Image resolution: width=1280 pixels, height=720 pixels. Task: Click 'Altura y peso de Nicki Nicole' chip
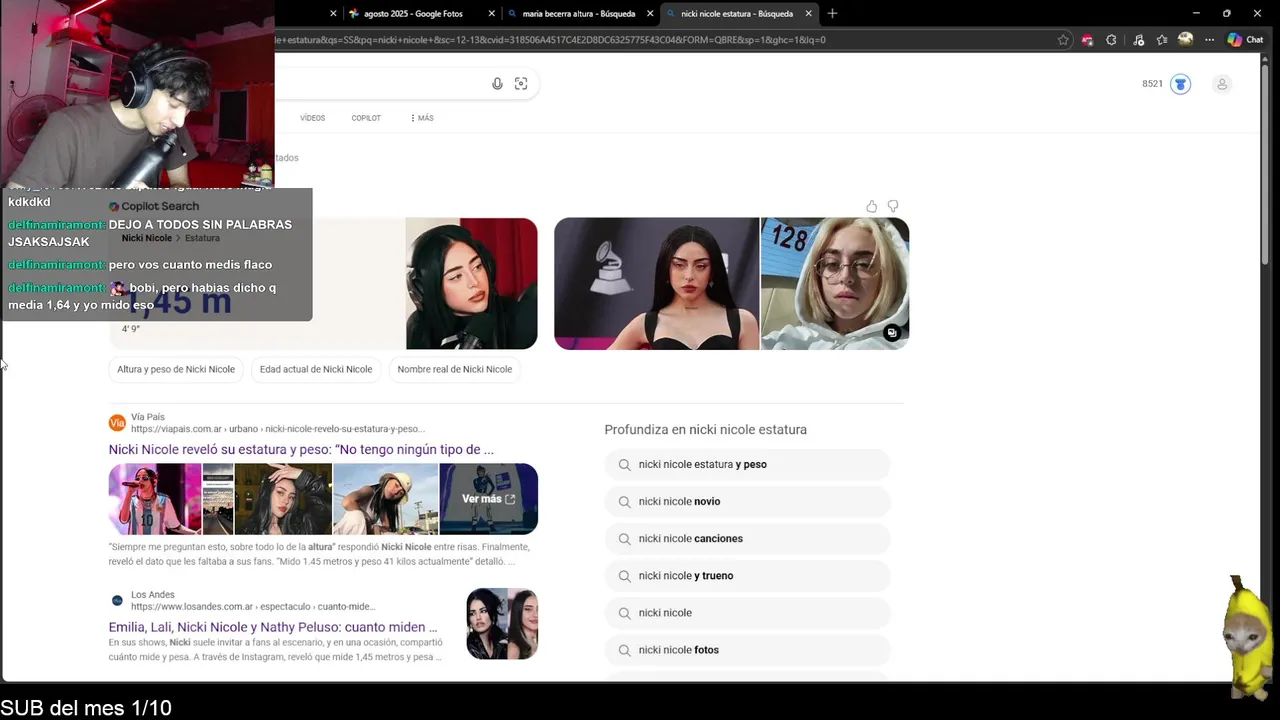click(176, 369)
